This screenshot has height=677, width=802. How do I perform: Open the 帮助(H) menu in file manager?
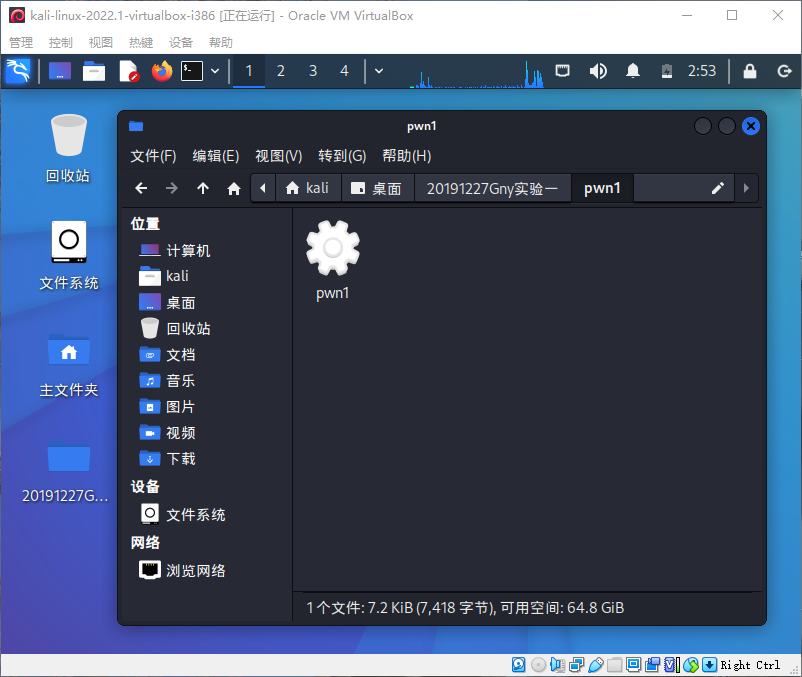[407, 155]
